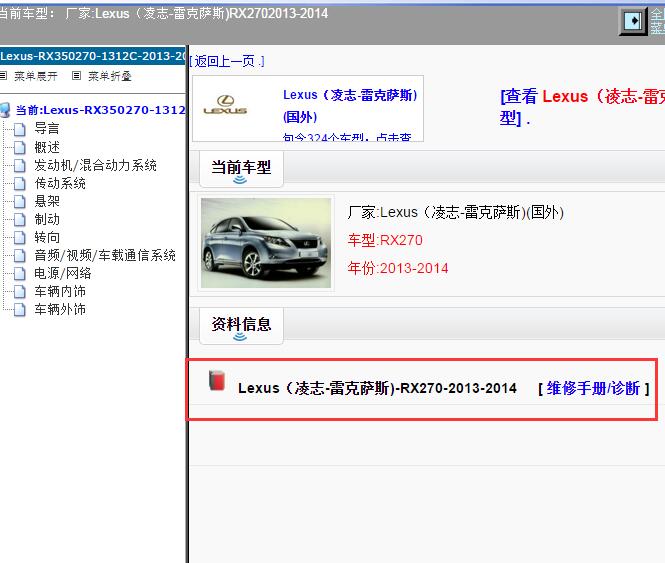Viewport: 665px width, 563px height.
Task: Open the 概述 tree item
Action: tap(47, 147)
